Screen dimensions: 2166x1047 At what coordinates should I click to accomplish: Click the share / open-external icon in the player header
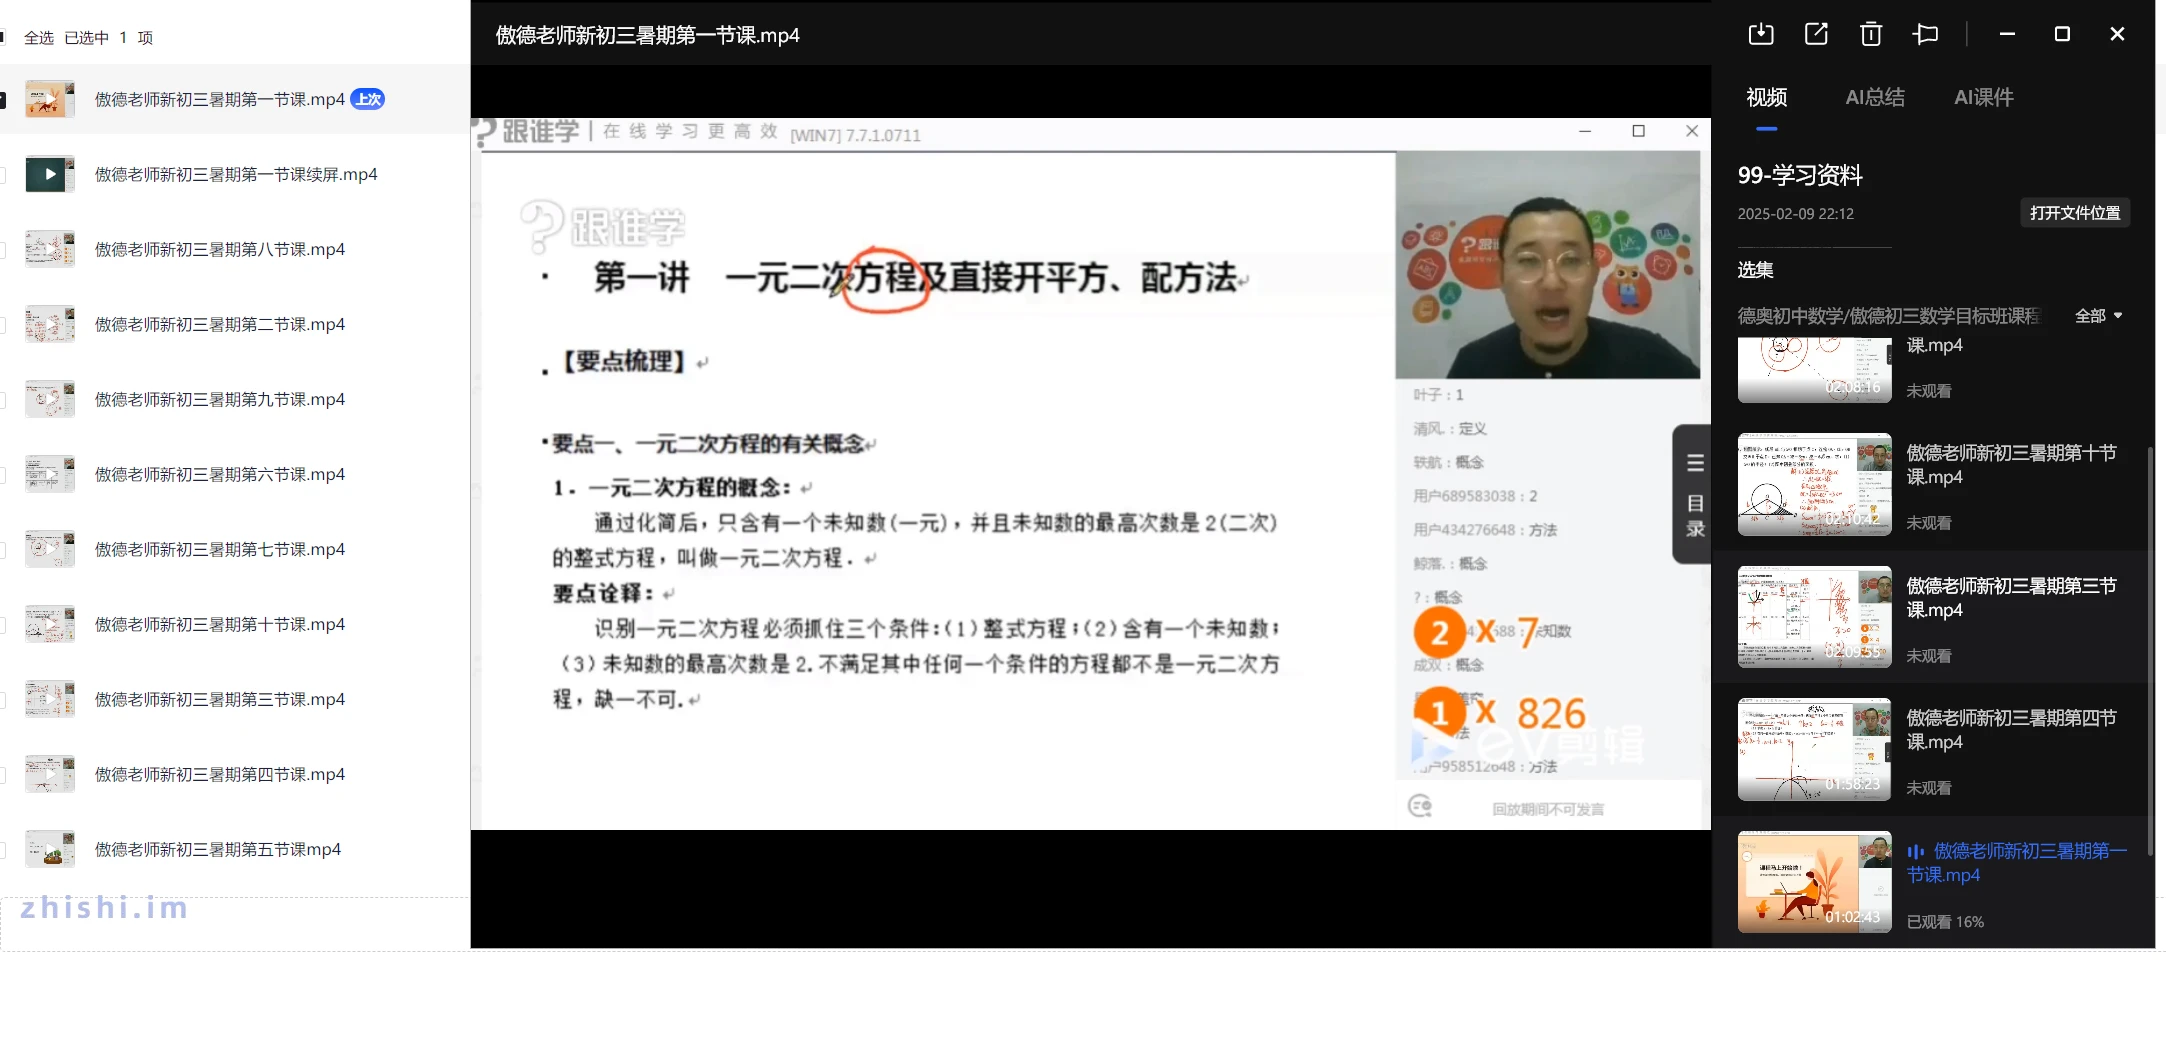[1816, 34]
